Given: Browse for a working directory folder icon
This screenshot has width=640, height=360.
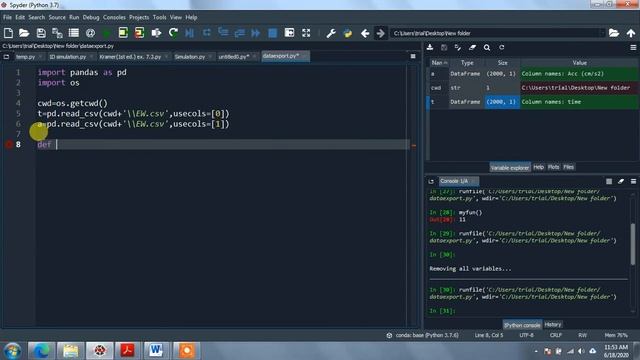Looking at the screenshot, I should tap(614, 33).
